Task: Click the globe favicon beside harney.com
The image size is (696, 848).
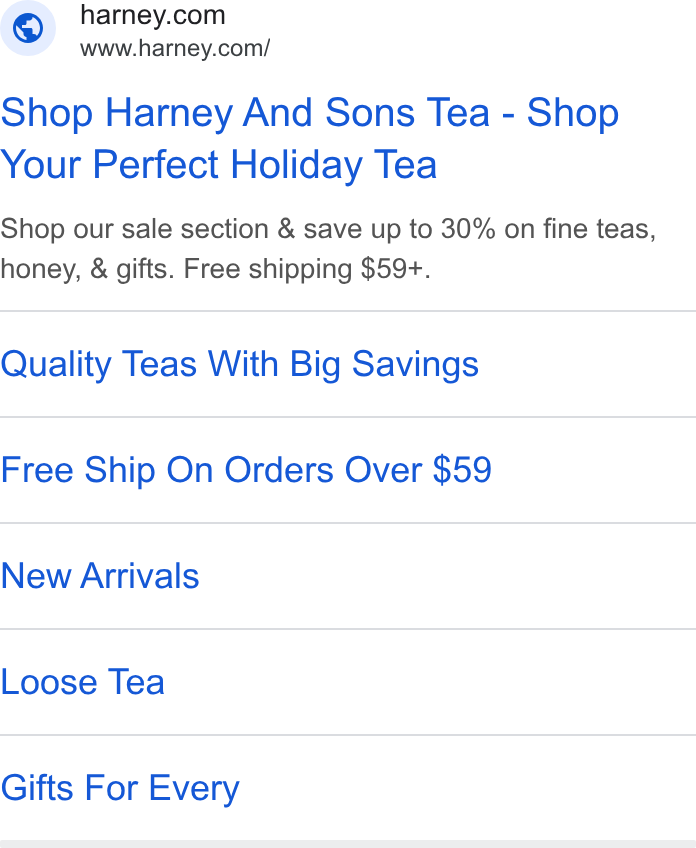Action: [x=28, y=28]
